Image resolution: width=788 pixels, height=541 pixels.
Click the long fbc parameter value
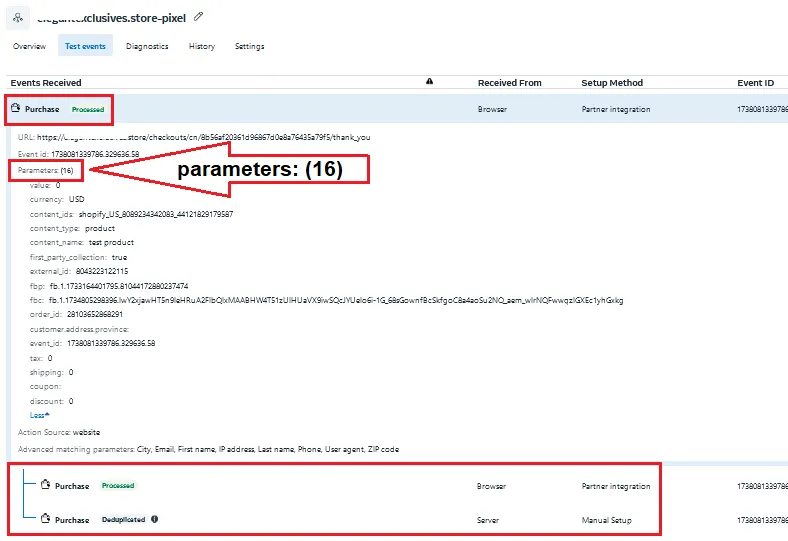tap(336, 300)
